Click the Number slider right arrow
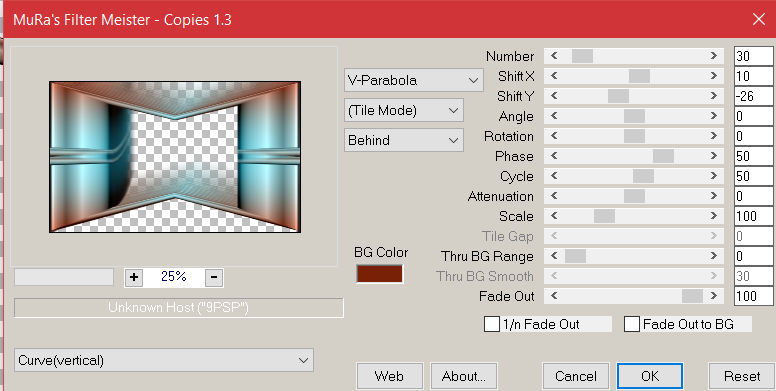This screenshot has height=391, width=776. click(x=714, y=56)
